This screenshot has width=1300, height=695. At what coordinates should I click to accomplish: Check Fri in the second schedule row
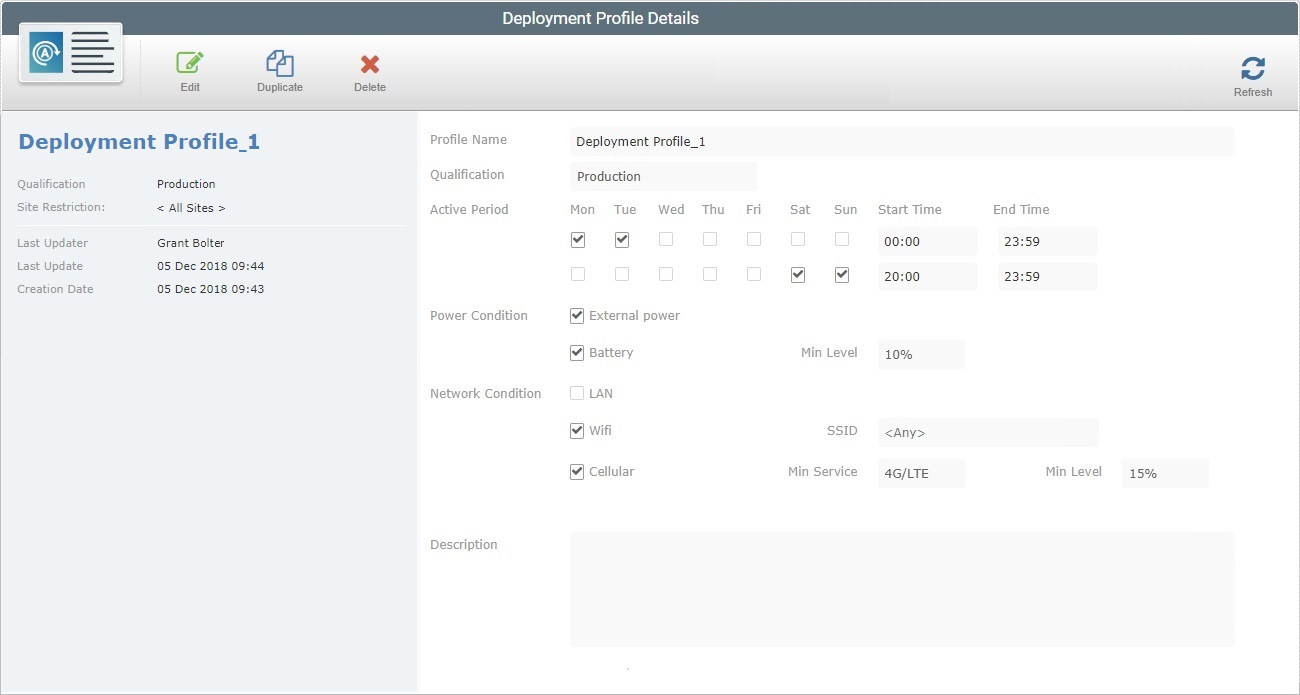pyautogui.click(x=754, y=274)
